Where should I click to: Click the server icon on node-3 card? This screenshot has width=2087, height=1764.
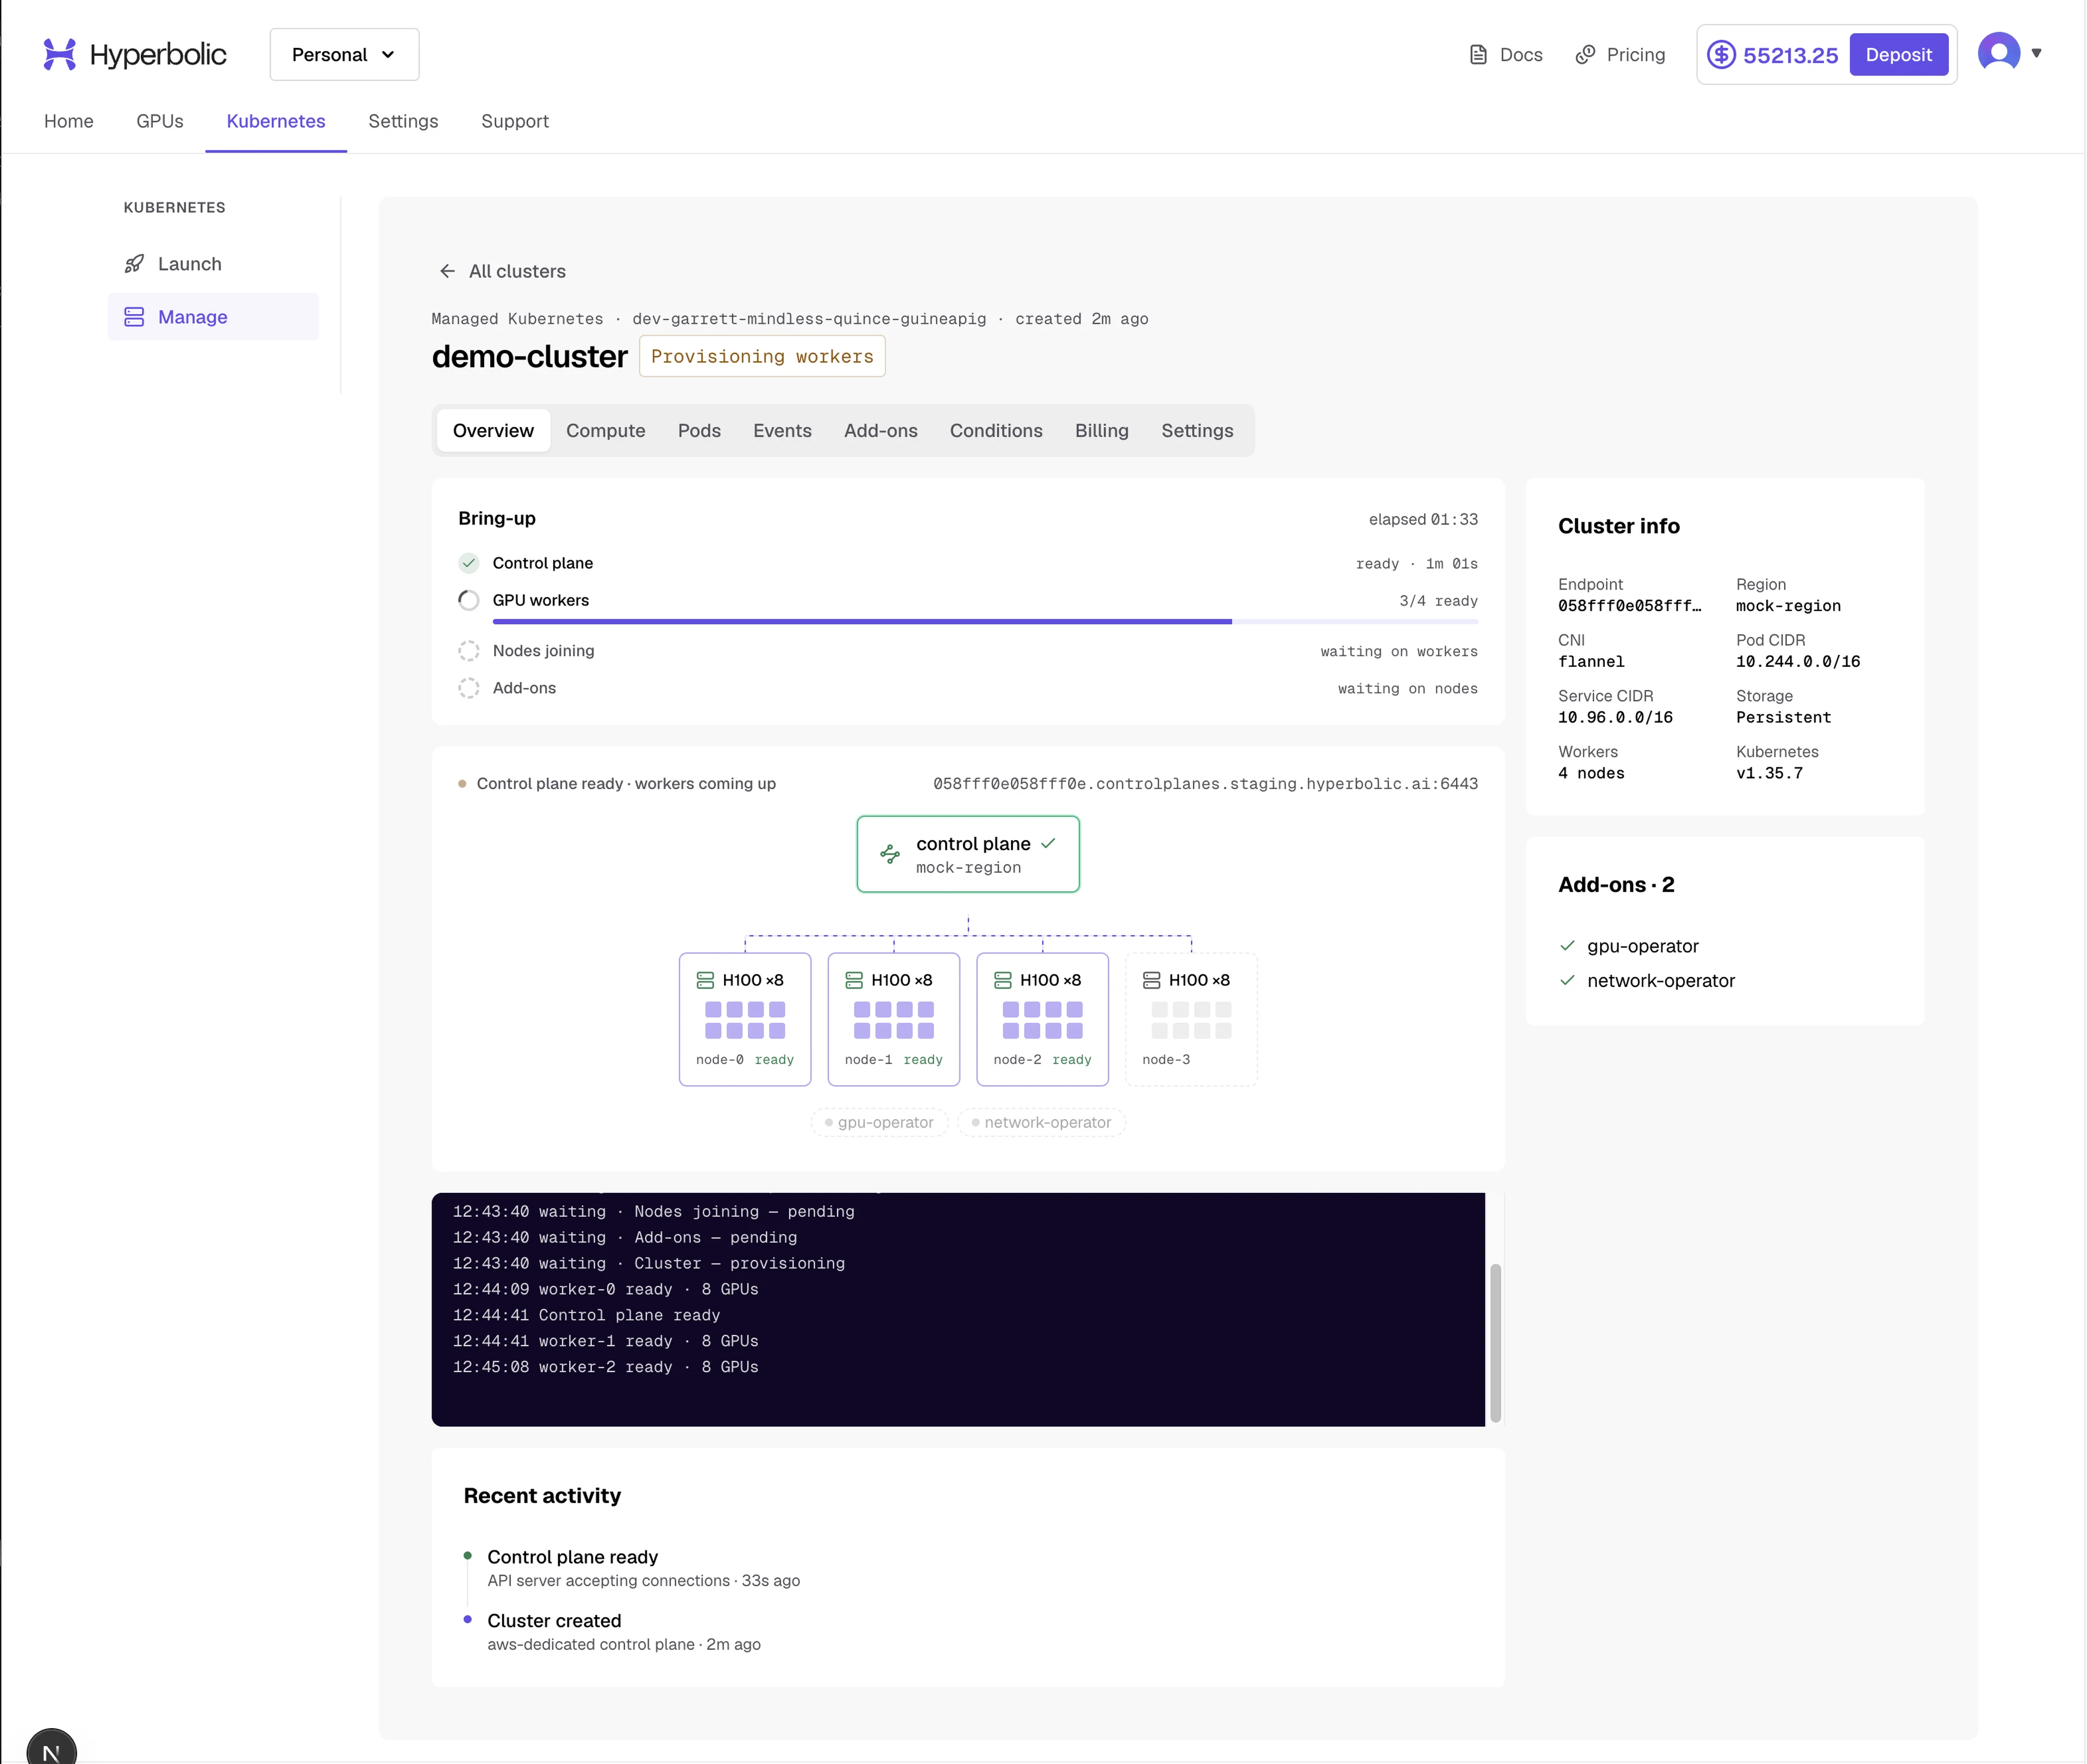tap(1152, 980)
